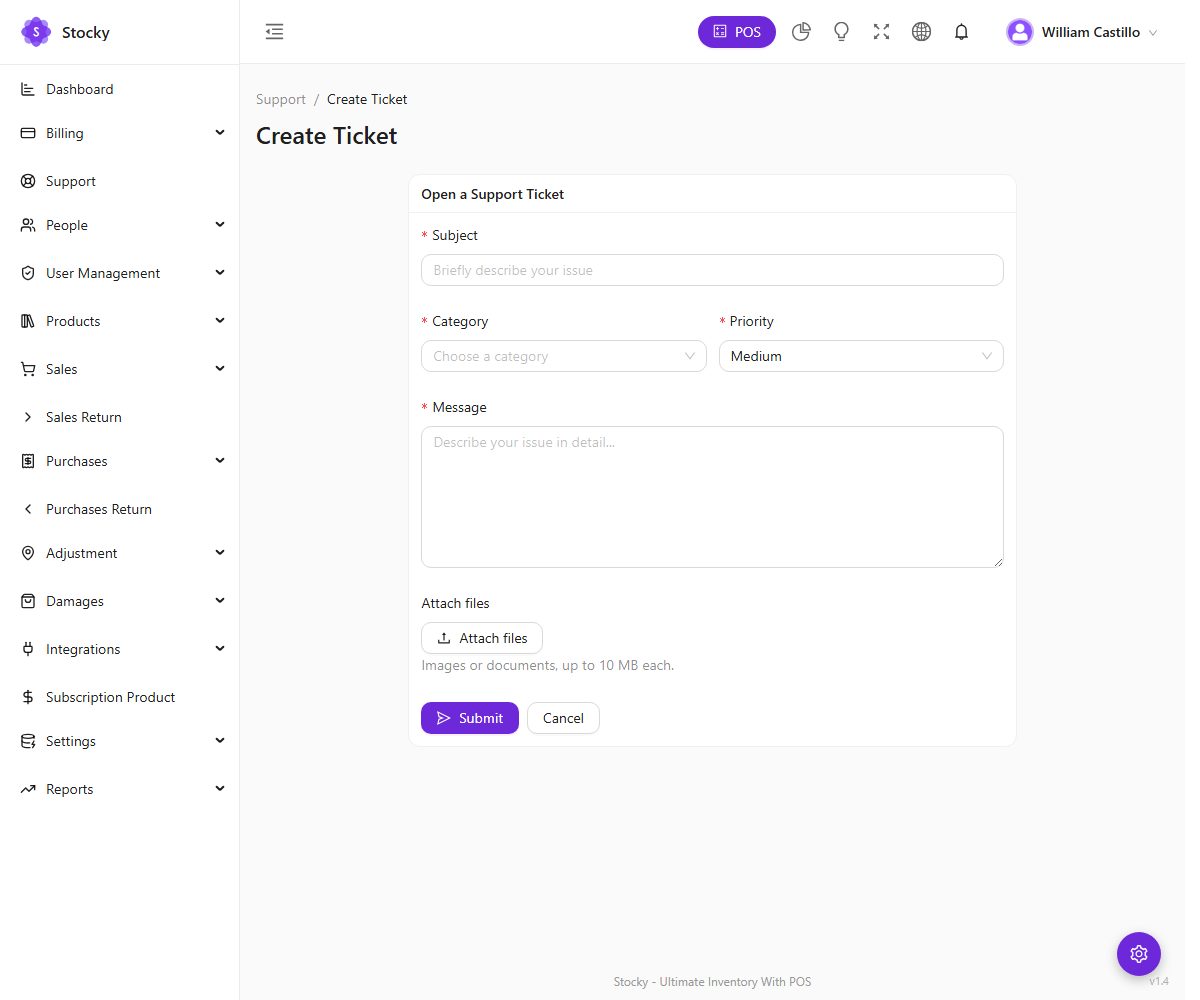Click into the Message text area

tap(712, 497)
